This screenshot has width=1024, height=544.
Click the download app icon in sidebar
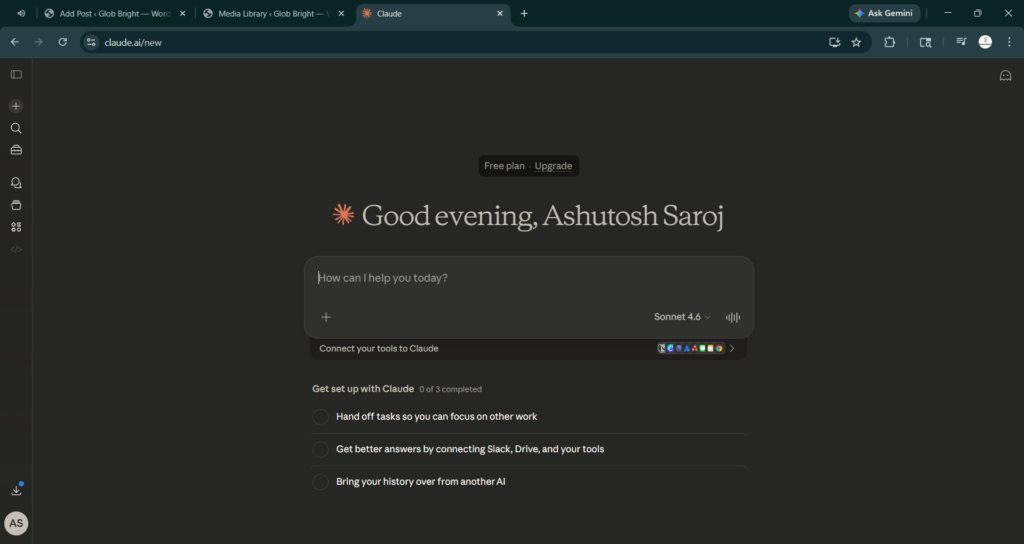[x=16, y=490]
